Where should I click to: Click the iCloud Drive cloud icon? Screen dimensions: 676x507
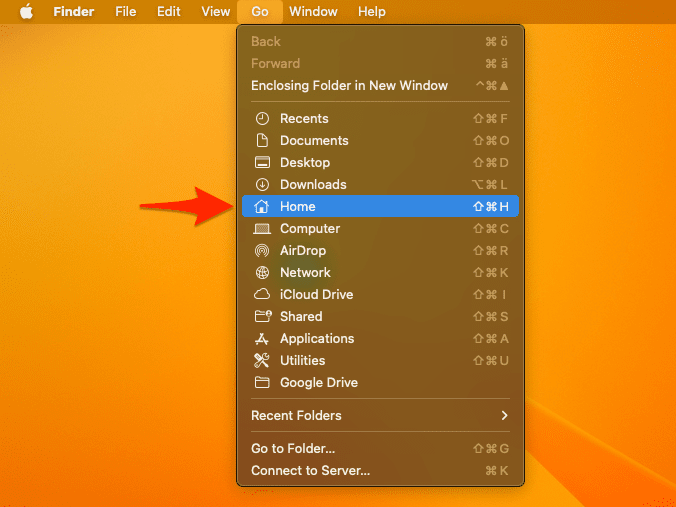262,295
